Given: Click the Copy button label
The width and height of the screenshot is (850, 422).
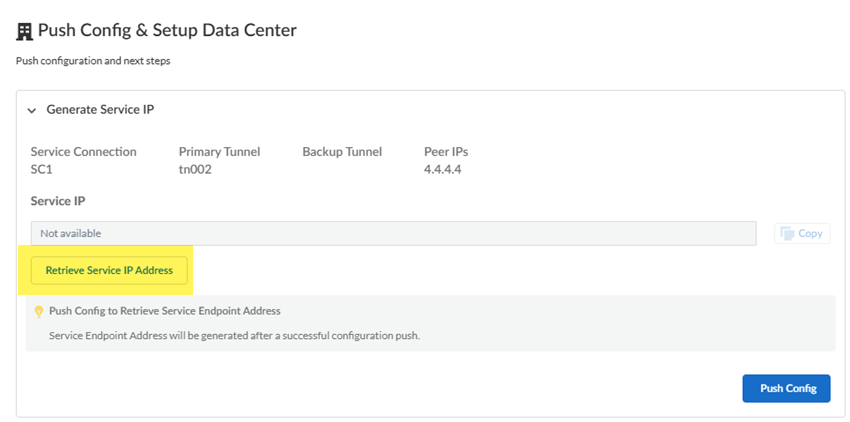Looking at the screenshot, I should point(810,233).
